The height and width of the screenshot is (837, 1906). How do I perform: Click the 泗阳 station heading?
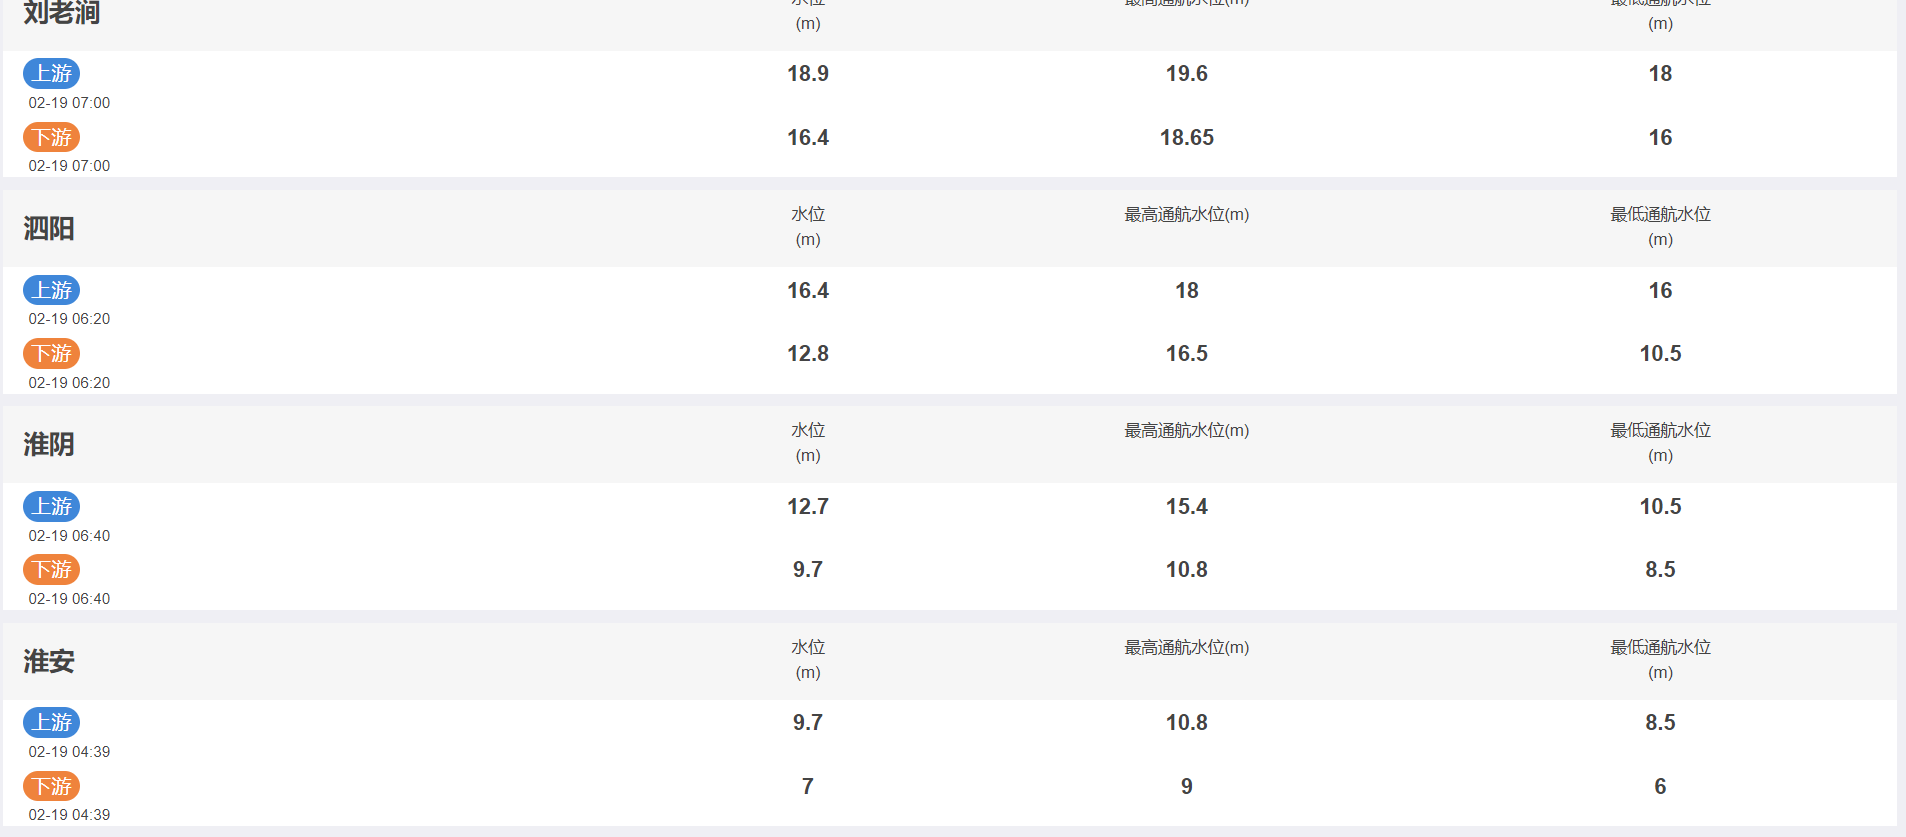tap(49, 228)
